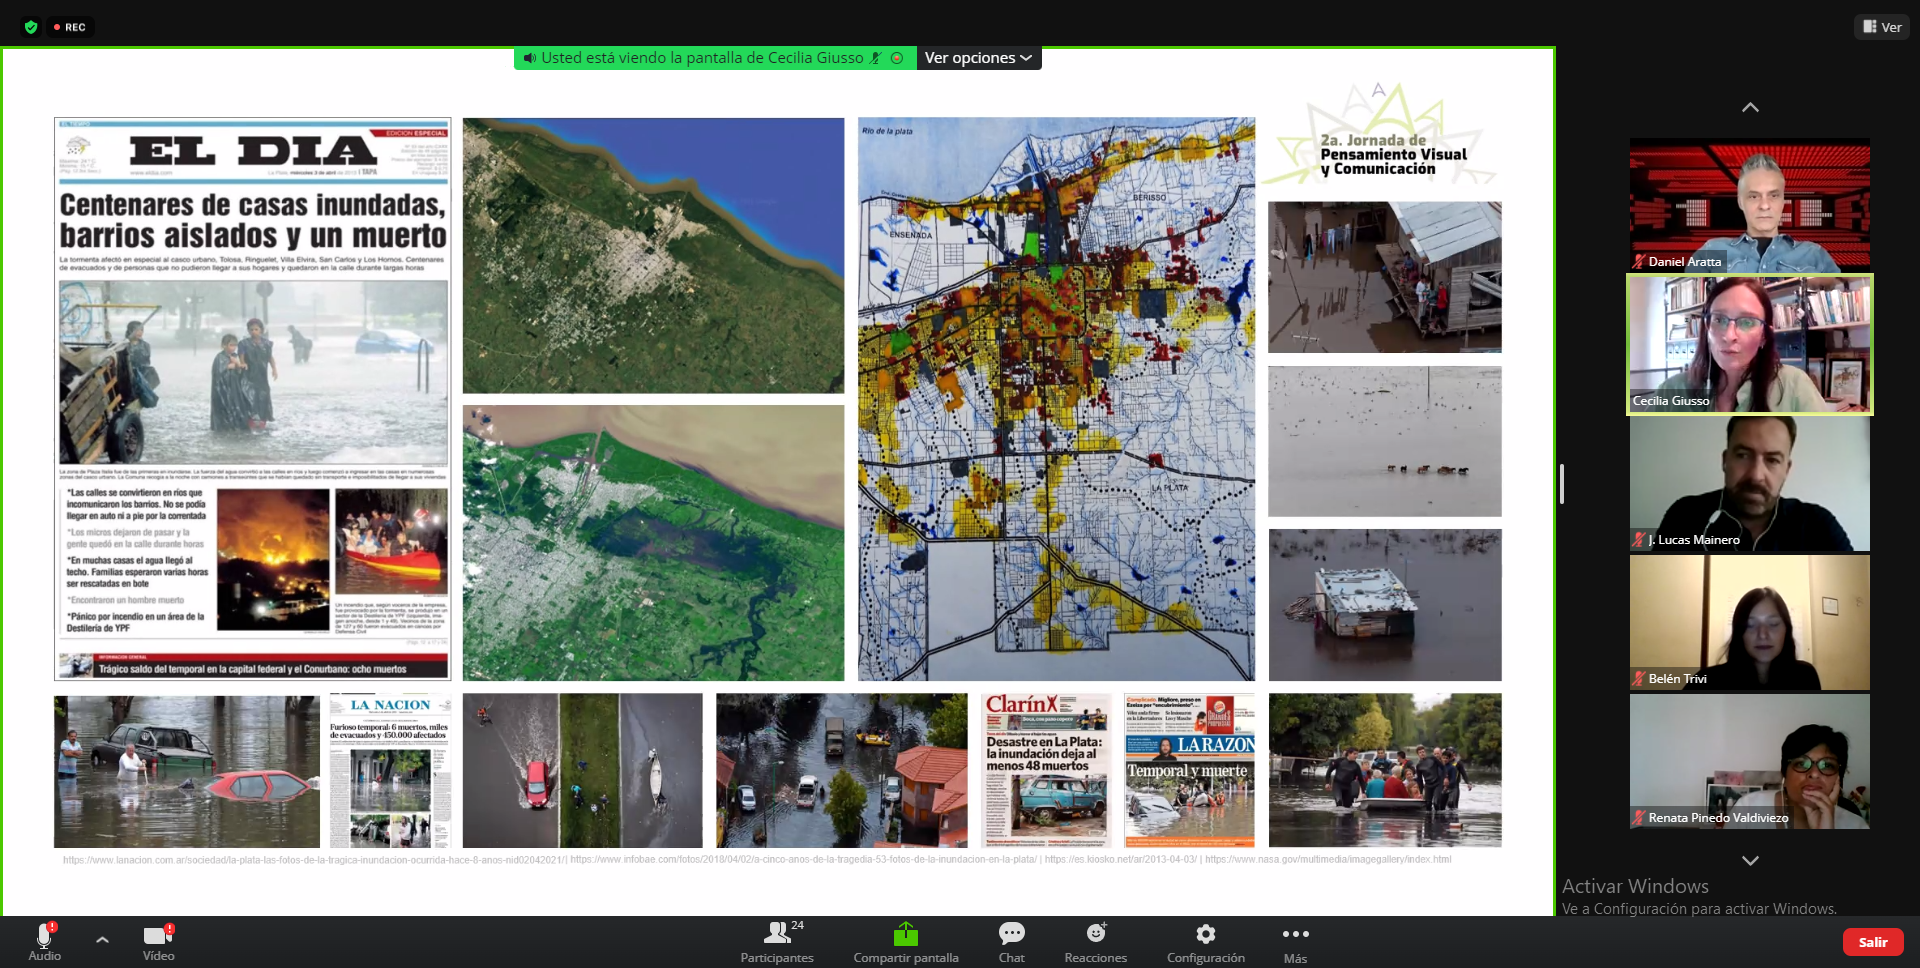Click the green recording dot in sharing banner
The width and height of the screenshot is (1920, 968).
tap(897, 58)
